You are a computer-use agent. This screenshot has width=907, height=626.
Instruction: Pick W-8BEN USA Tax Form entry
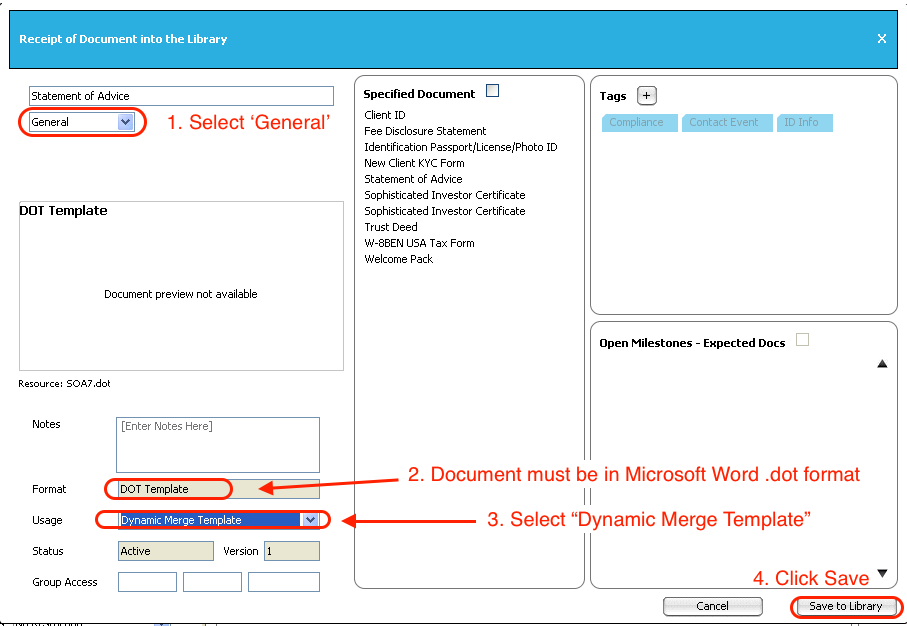coord(419,243)
